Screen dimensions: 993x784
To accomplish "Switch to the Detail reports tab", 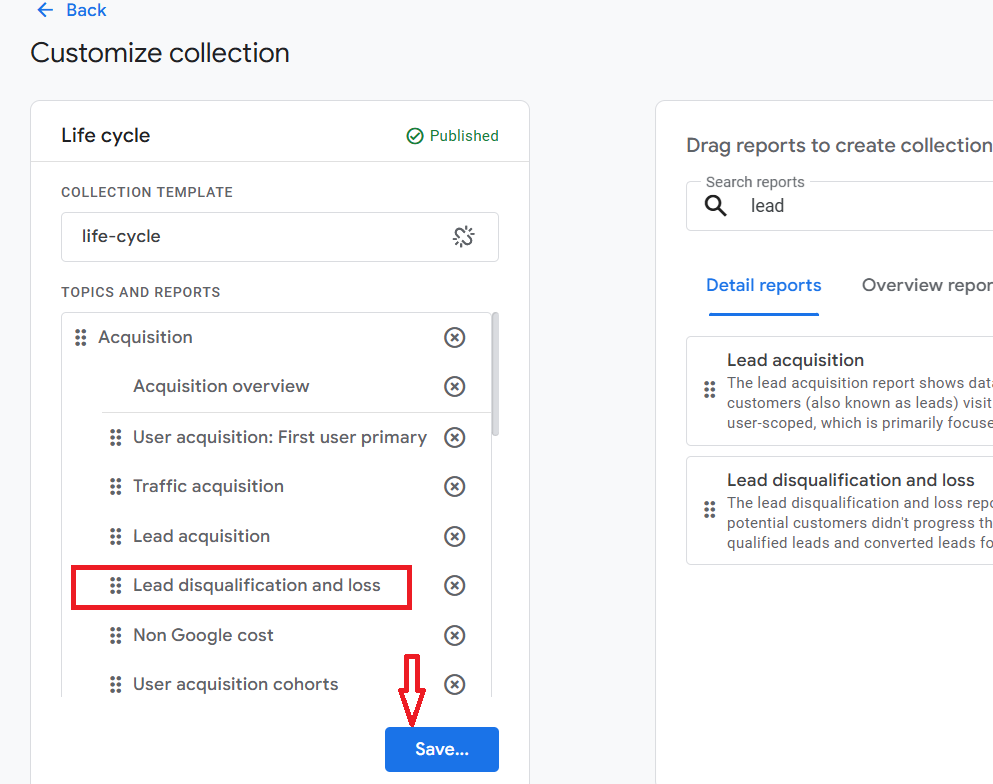I will (x=763, y=286).
